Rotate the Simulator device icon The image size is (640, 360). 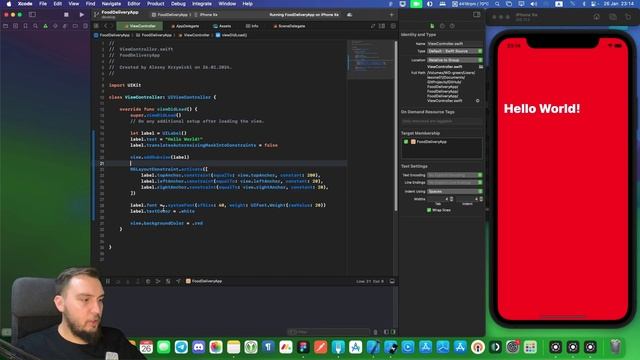(628, 17)
